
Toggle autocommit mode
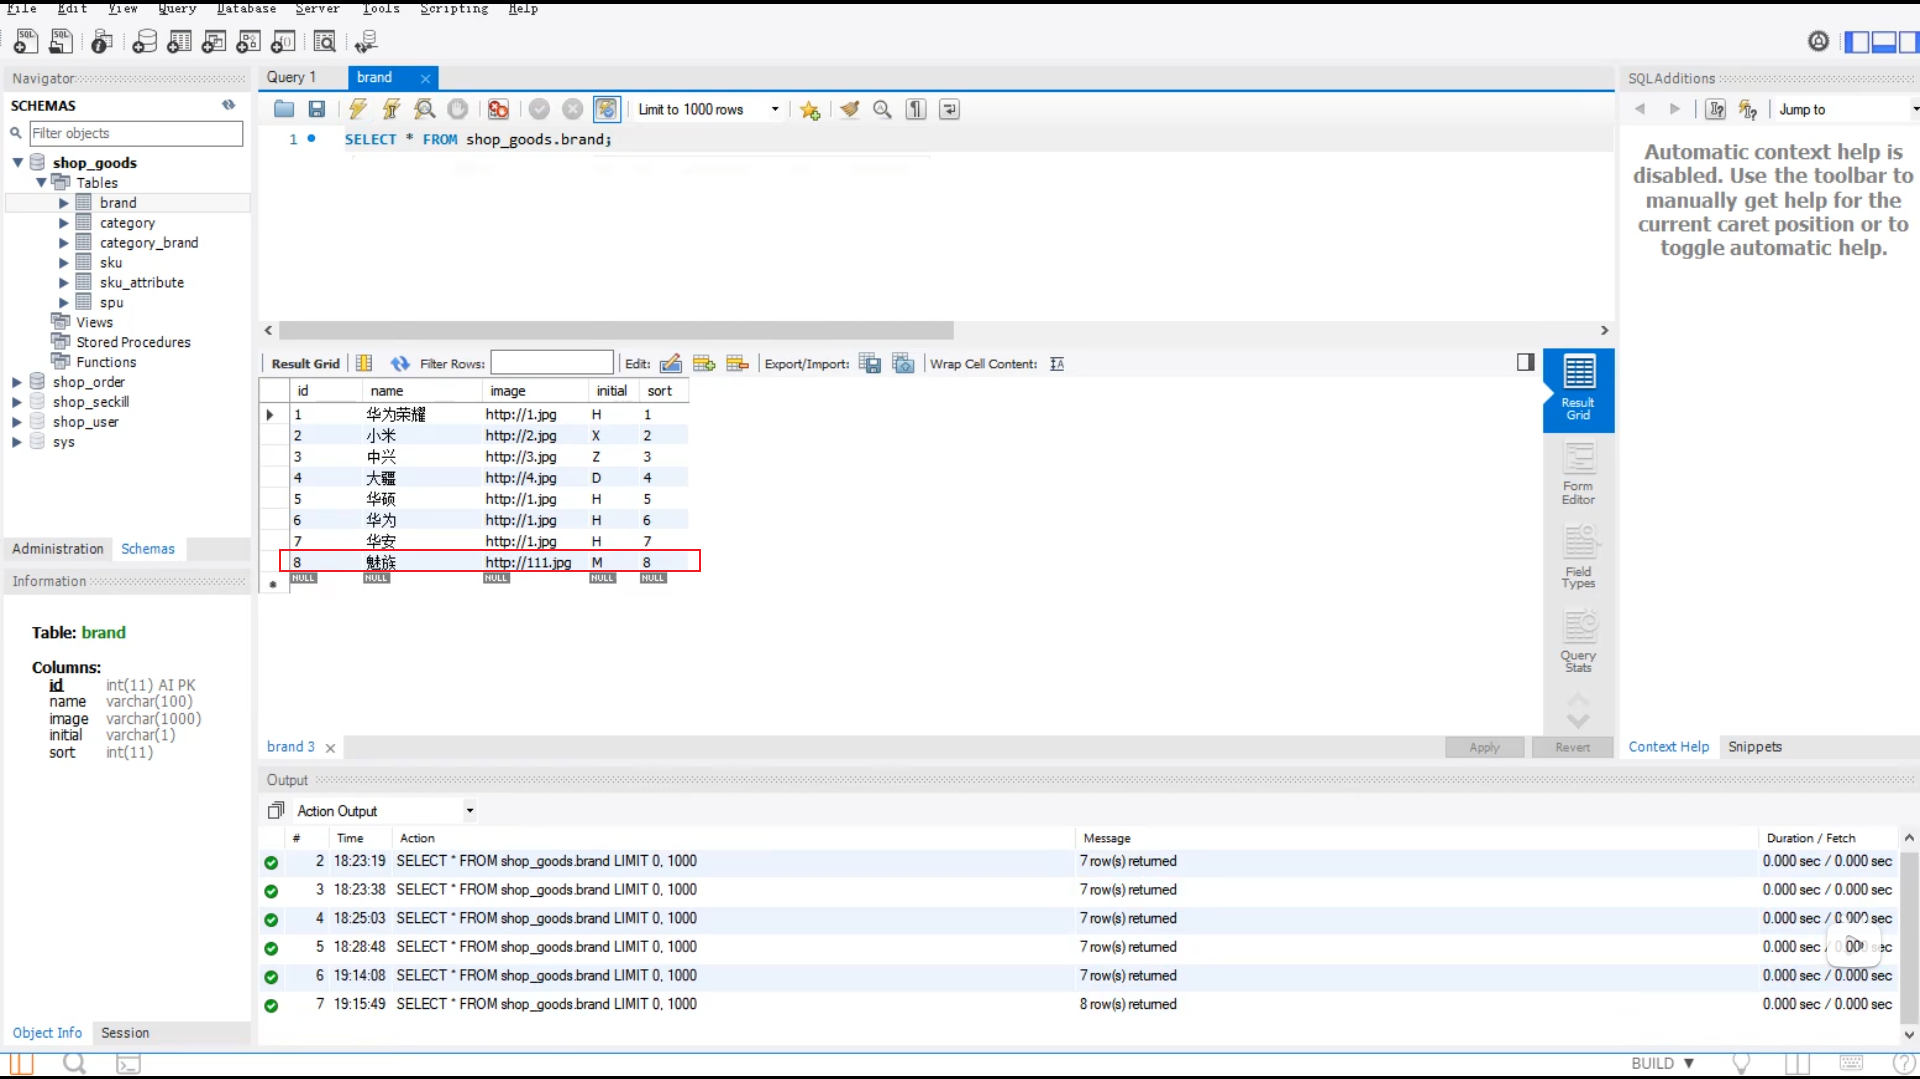click(607, 109)
